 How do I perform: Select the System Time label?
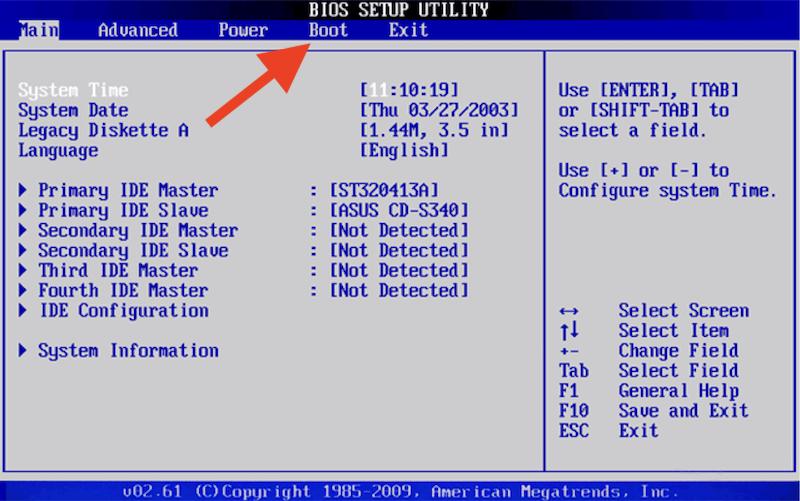pos(73,90)
